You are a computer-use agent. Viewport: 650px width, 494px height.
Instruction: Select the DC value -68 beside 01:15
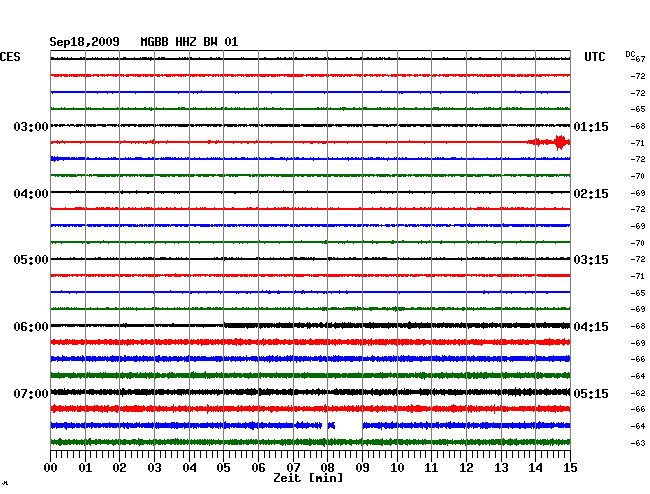tap(638, 126)
